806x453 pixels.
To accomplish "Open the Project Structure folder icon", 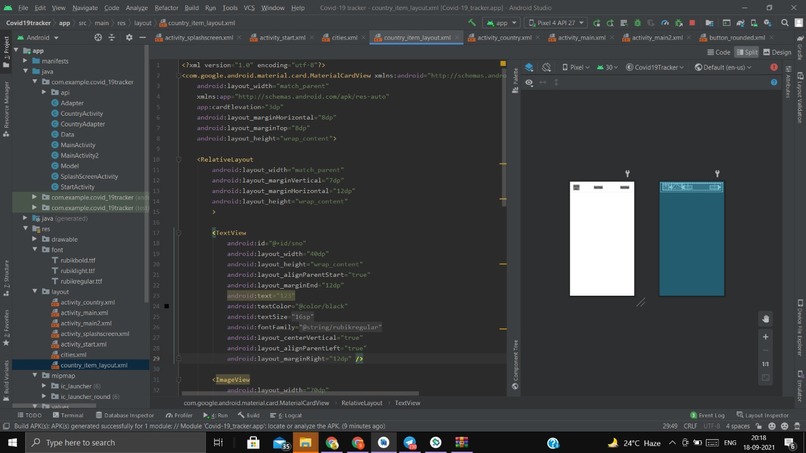I will point(709,23).
